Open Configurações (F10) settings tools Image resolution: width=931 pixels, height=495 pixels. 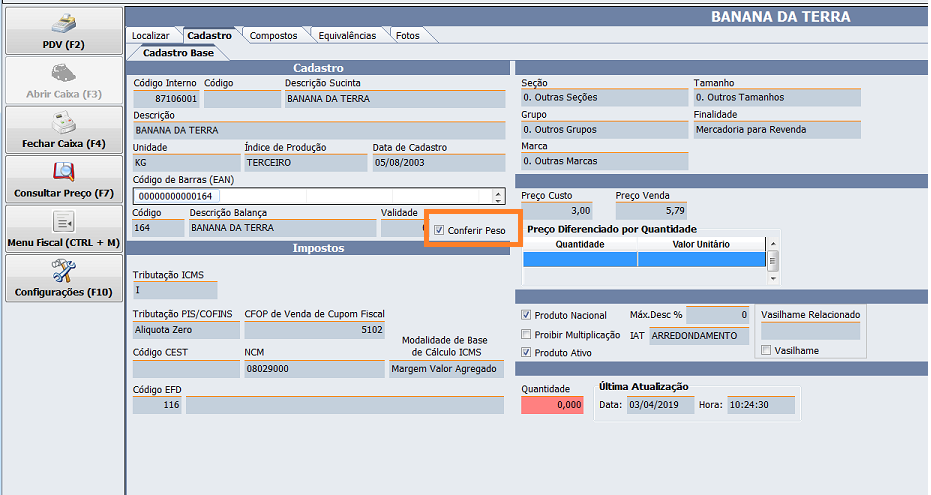pos(63,271)
